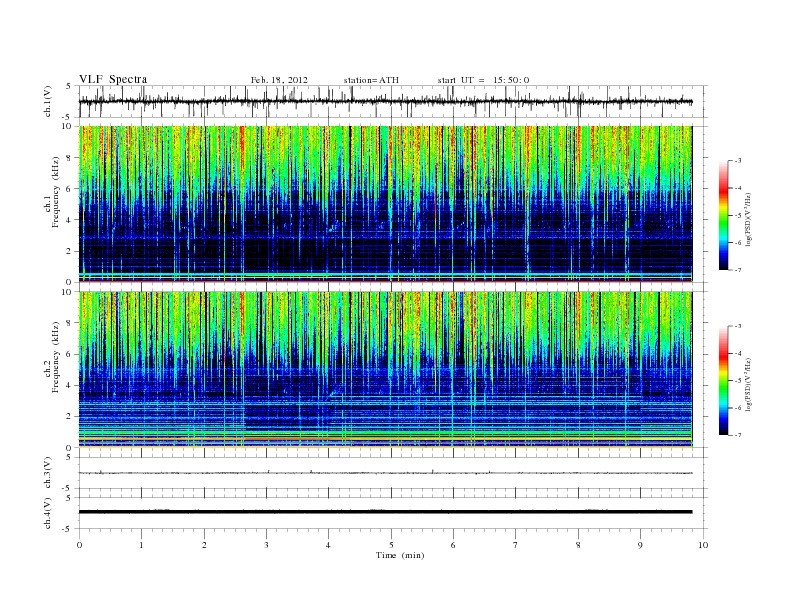Image resolution: width=792 pixels, height=612 pixels.
Task: Click the "ch.4(V)" axis label
Action: point(48,513)
